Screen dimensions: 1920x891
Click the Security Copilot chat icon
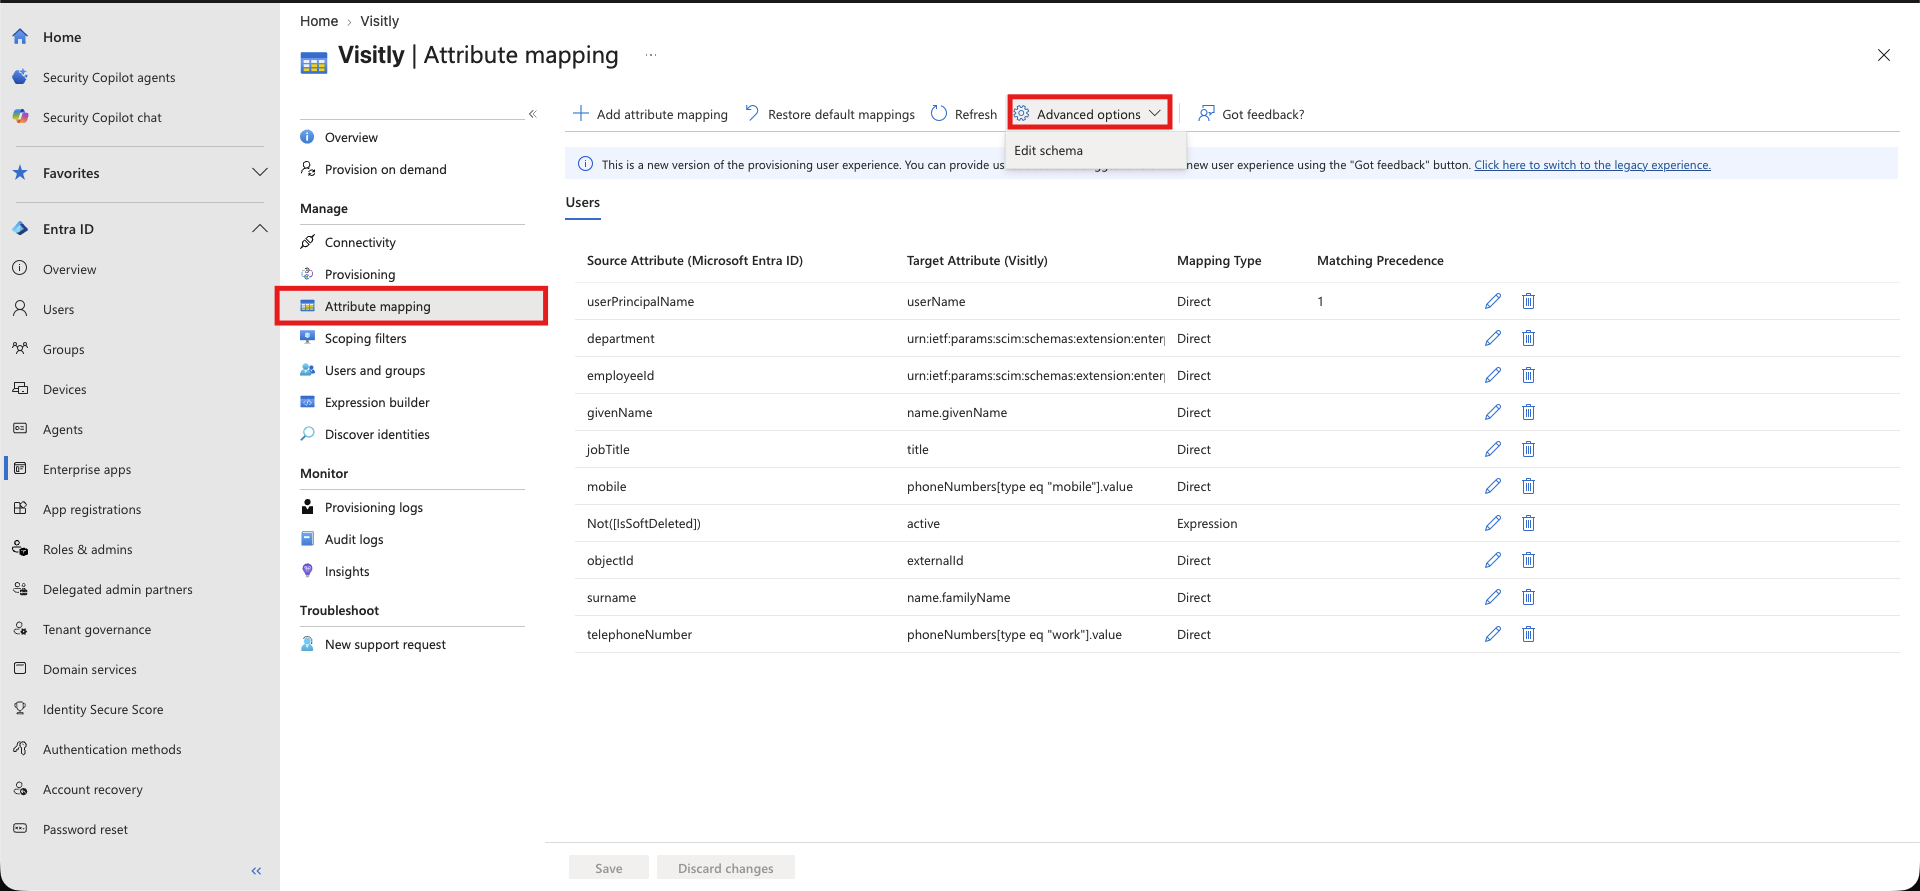coord(20,117)
